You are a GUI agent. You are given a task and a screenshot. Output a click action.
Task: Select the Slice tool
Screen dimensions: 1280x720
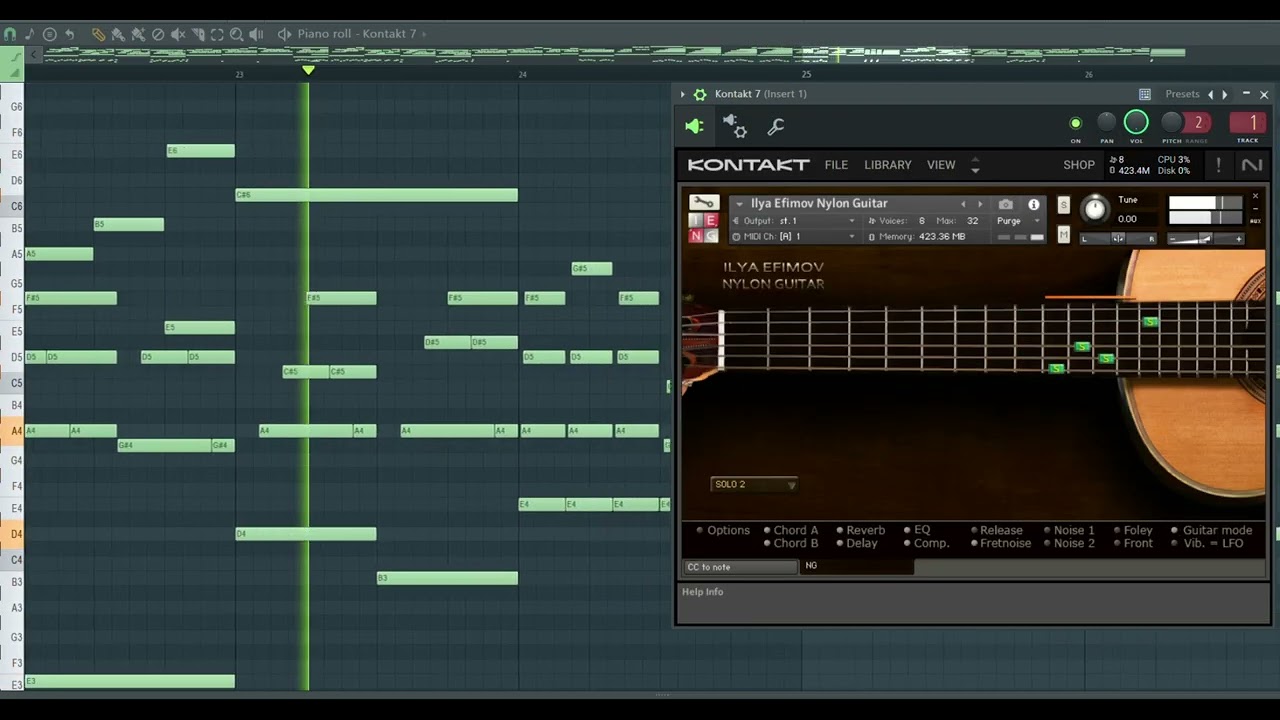198,34
